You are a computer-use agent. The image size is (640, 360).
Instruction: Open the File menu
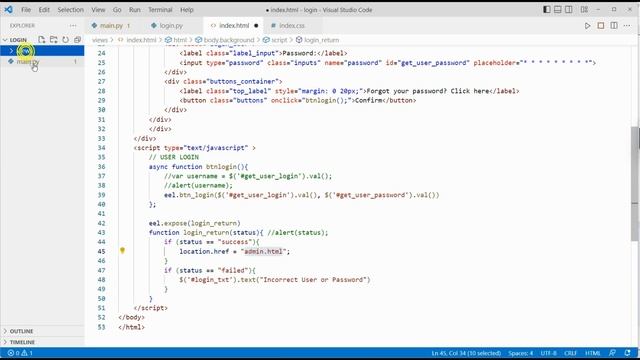coord(26,9)
